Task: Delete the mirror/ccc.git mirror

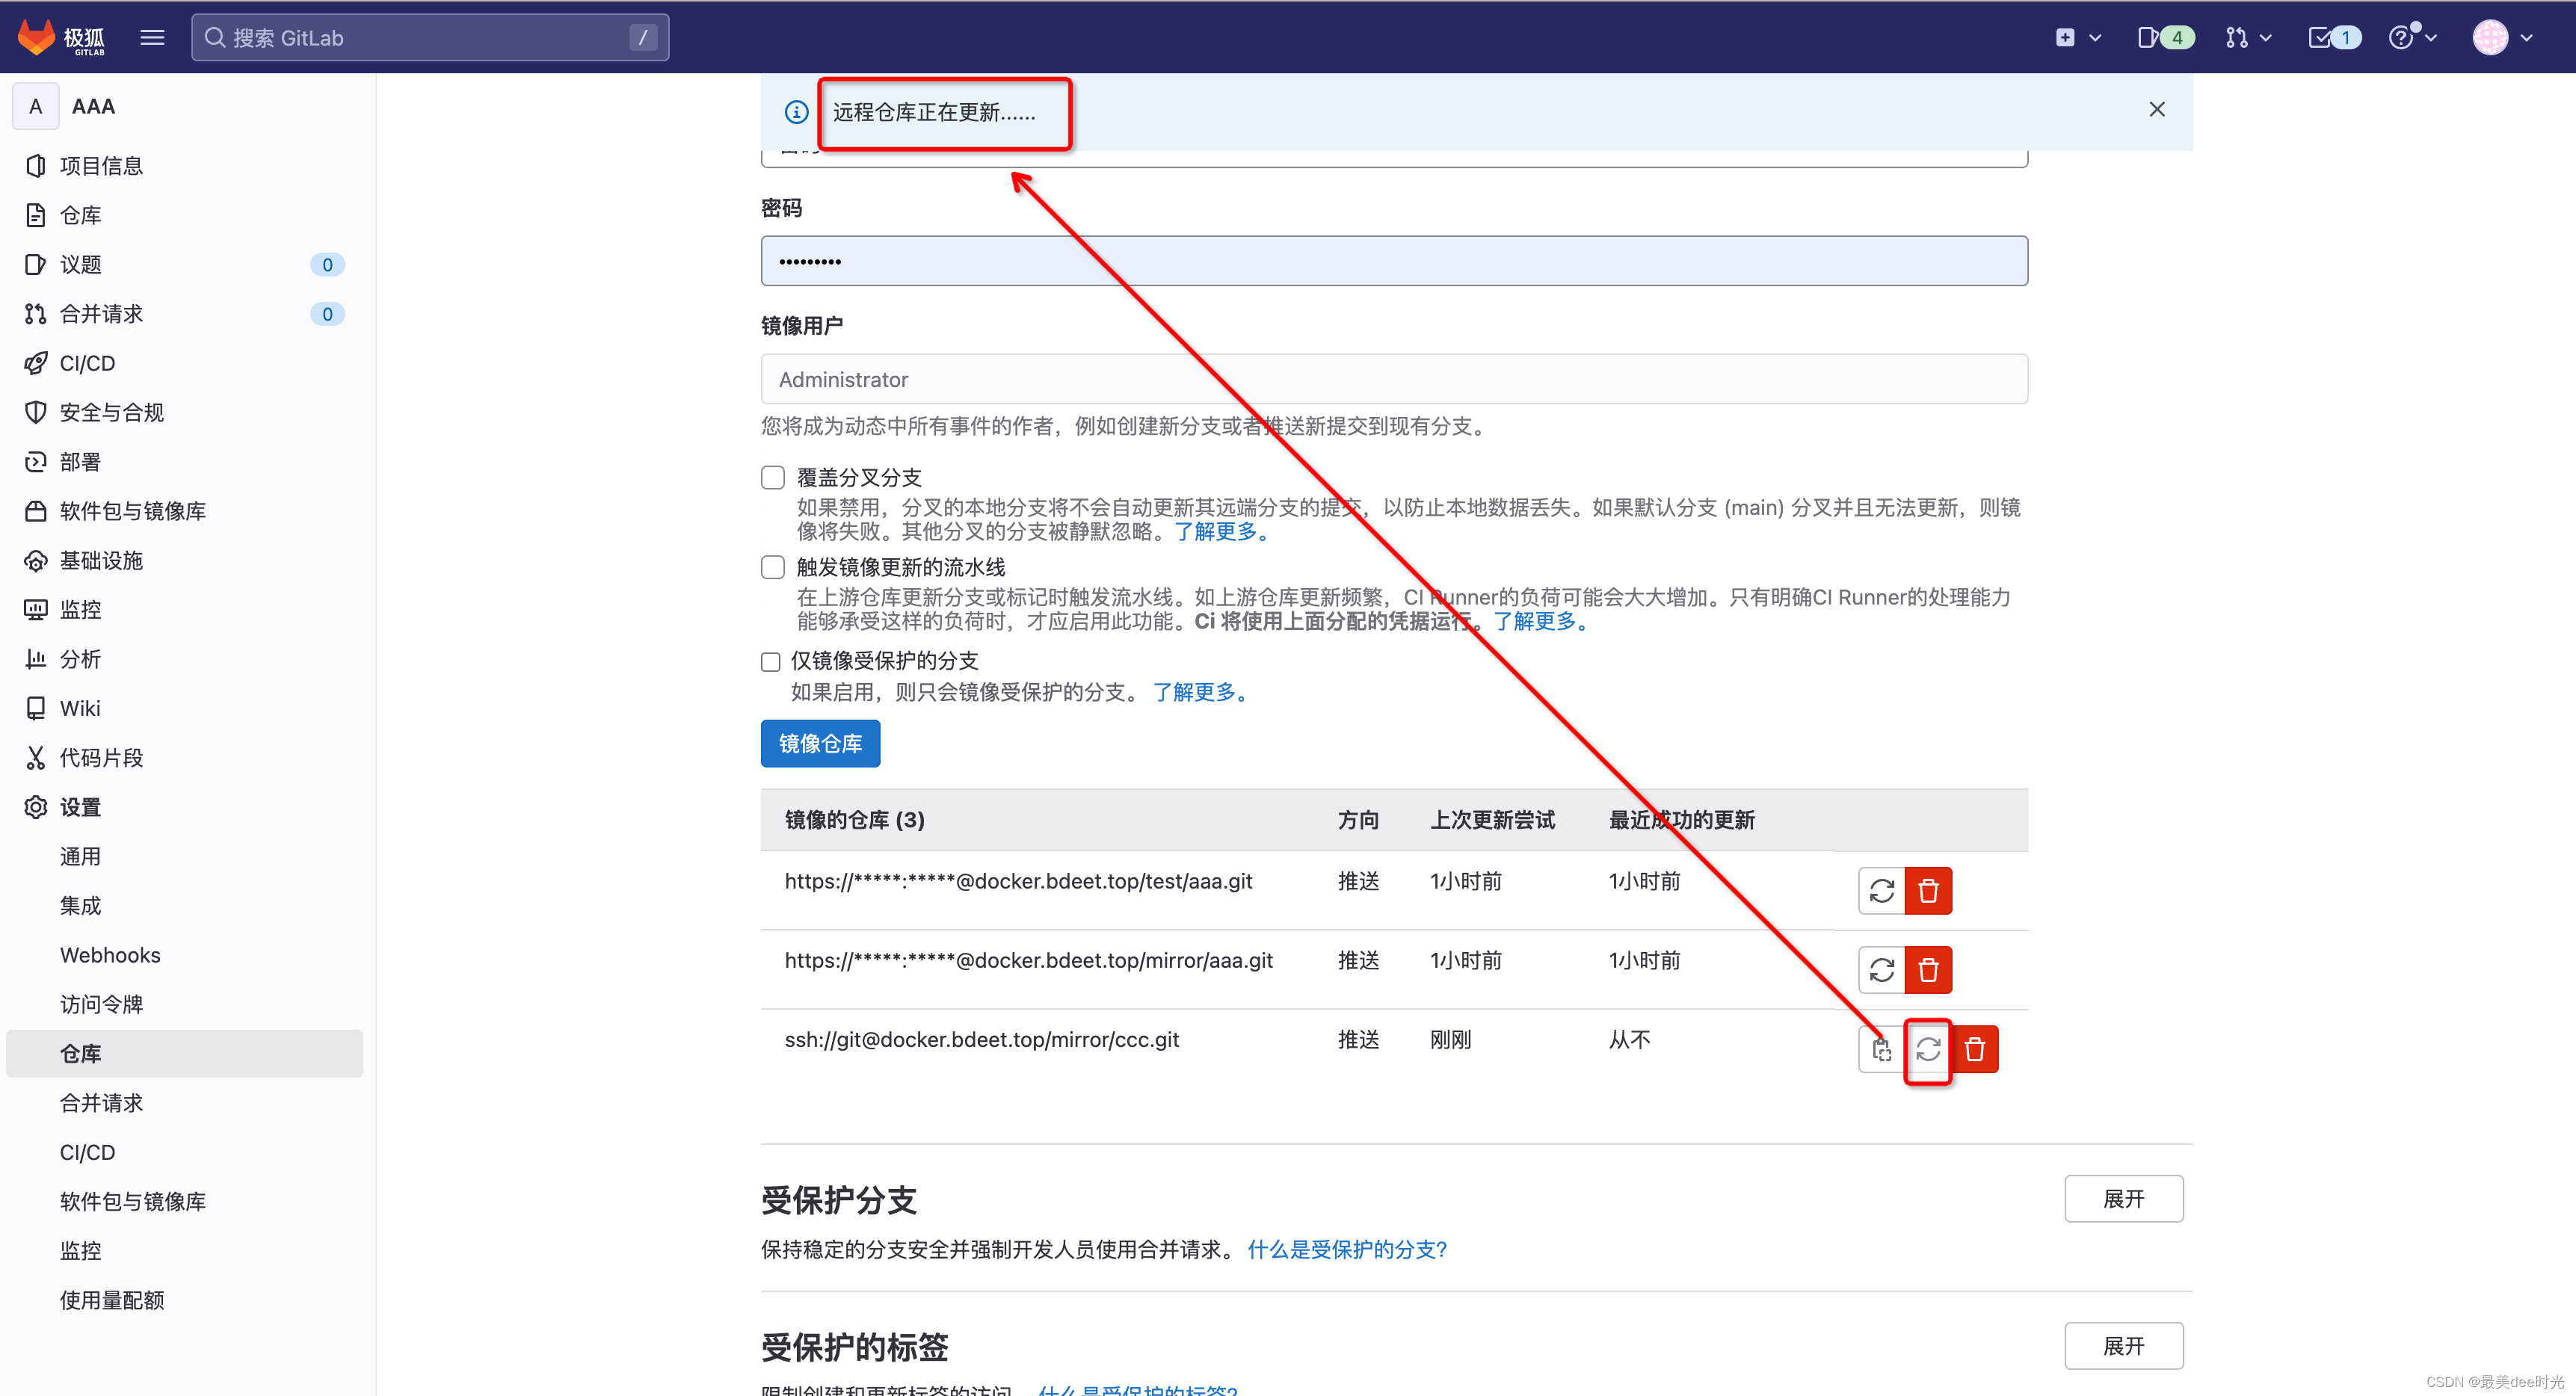Action: point(1975,1049)
